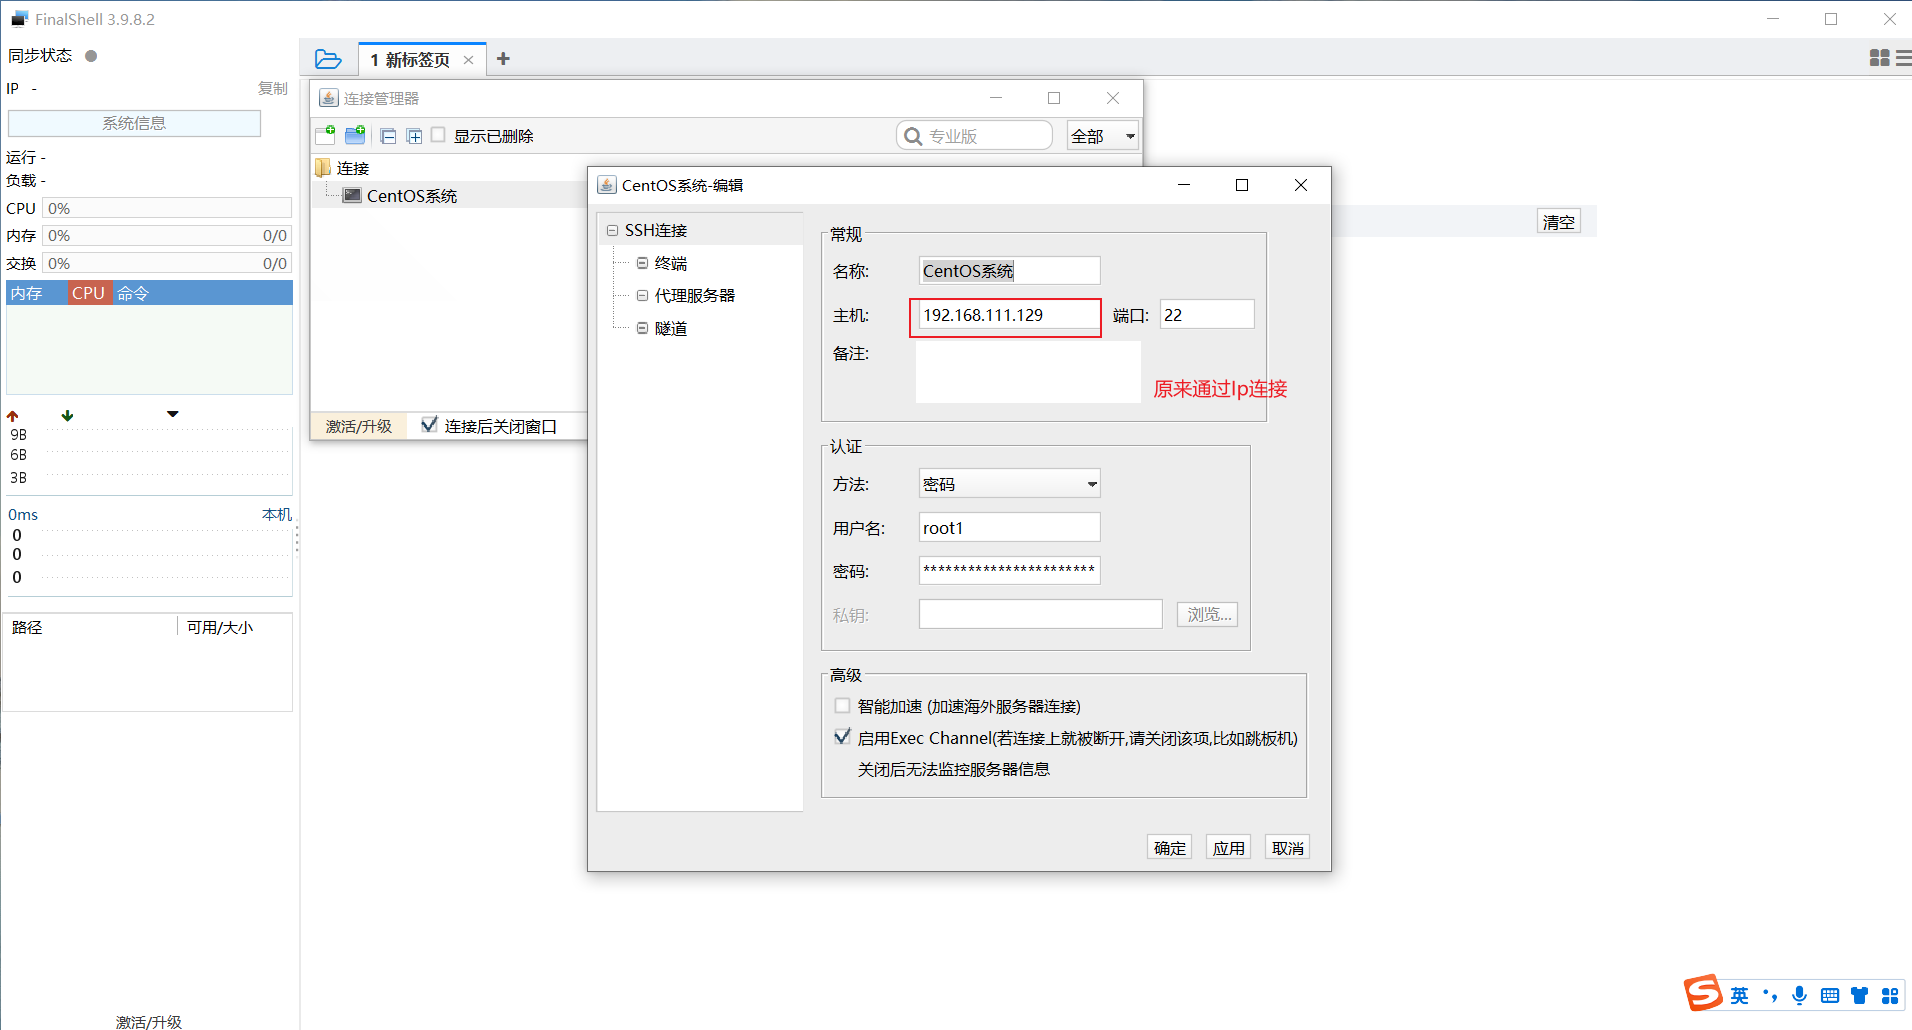This screenshot has width=1912, height=1030.
Task: Click 激活/升级 in the 连接管理器 window
Action: pos(358,426)
